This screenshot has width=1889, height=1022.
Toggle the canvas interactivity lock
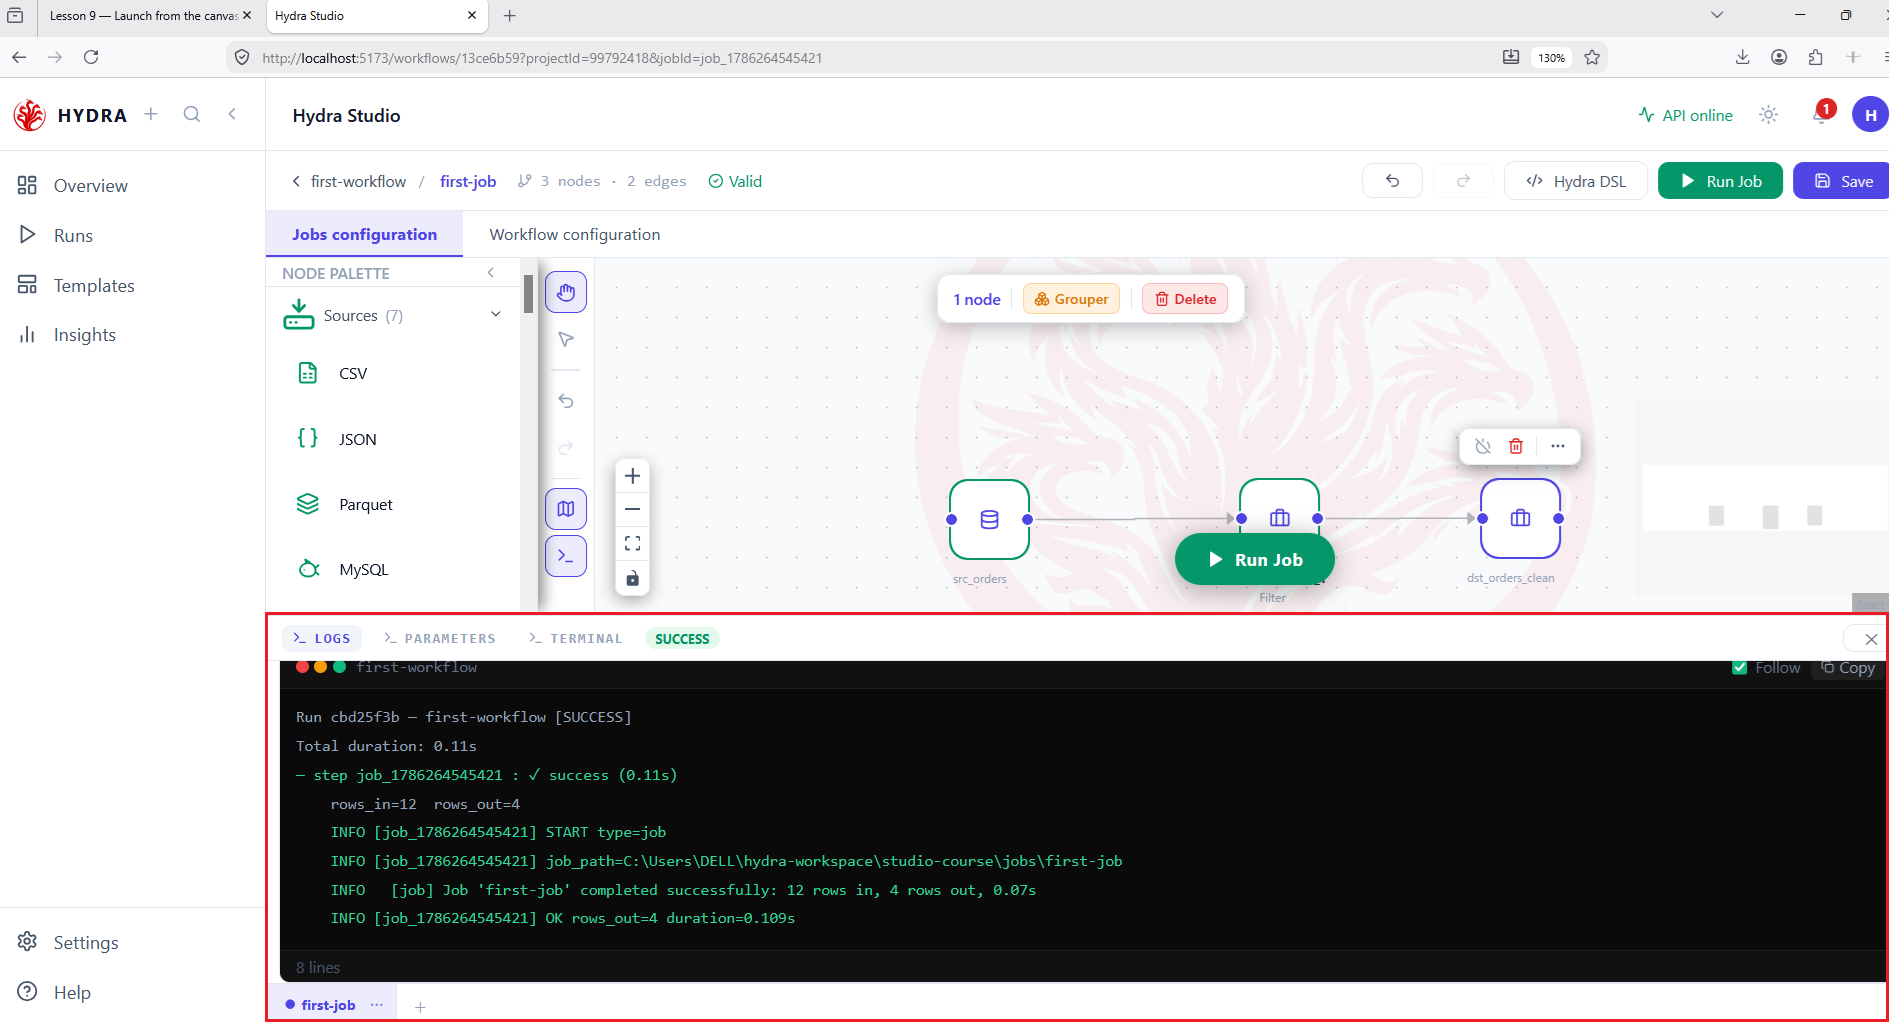(x=632, y=578)
